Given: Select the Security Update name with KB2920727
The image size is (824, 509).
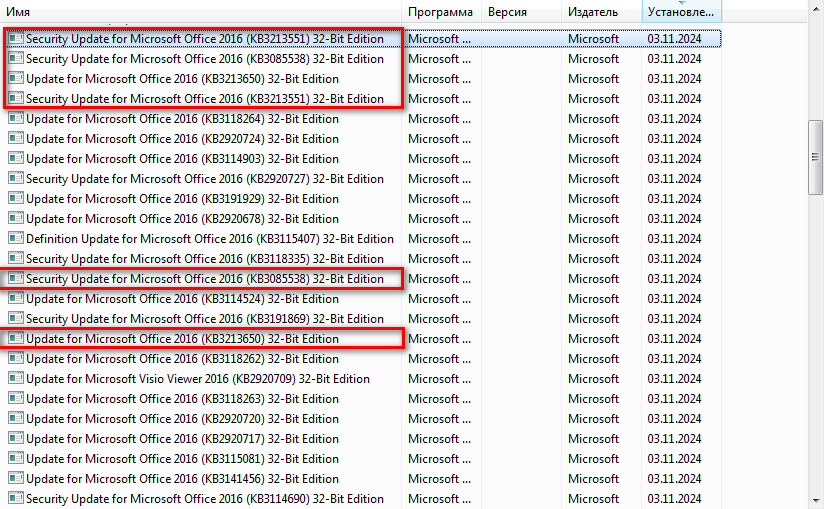Looking at the screenshot, I should click(x=205, y=179).
